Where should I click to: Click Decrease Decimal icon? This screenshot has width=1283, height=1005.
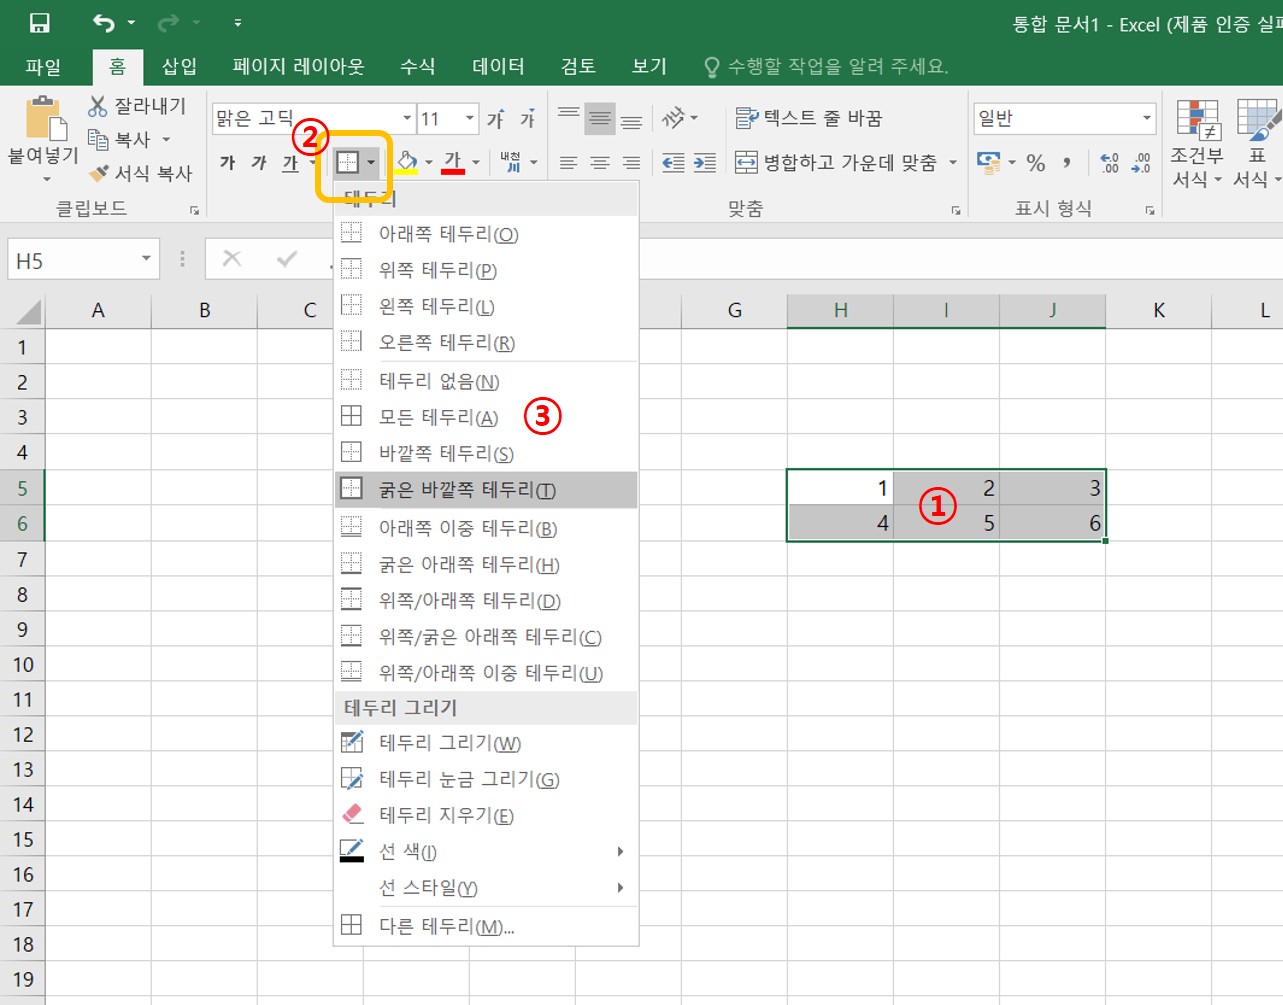click(1141, 162)
